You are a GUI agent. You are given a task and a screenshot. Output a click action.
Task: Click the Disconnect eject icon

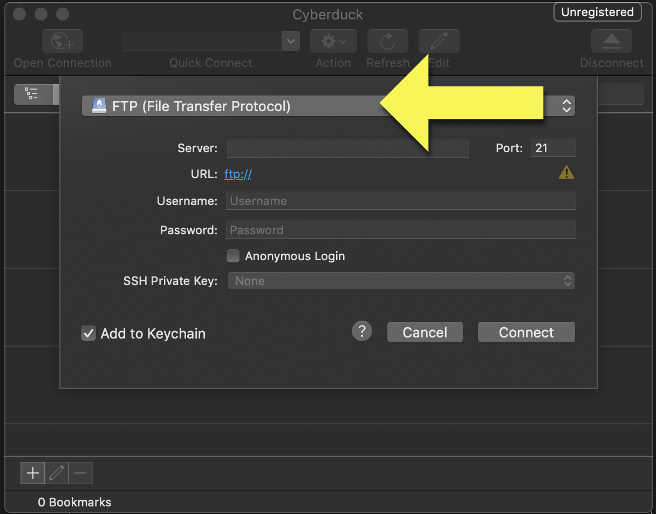click(x=611, y=41)
